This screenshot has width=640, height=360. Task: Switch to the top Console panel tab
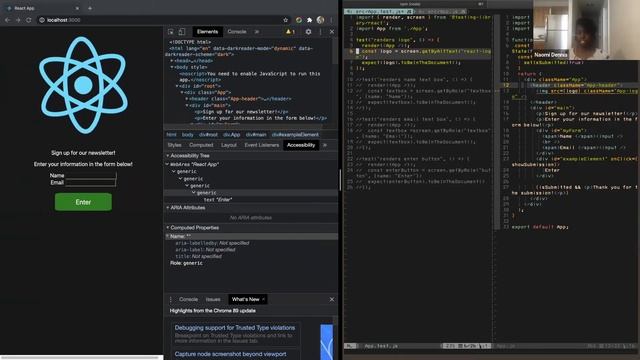pos(237,31)
